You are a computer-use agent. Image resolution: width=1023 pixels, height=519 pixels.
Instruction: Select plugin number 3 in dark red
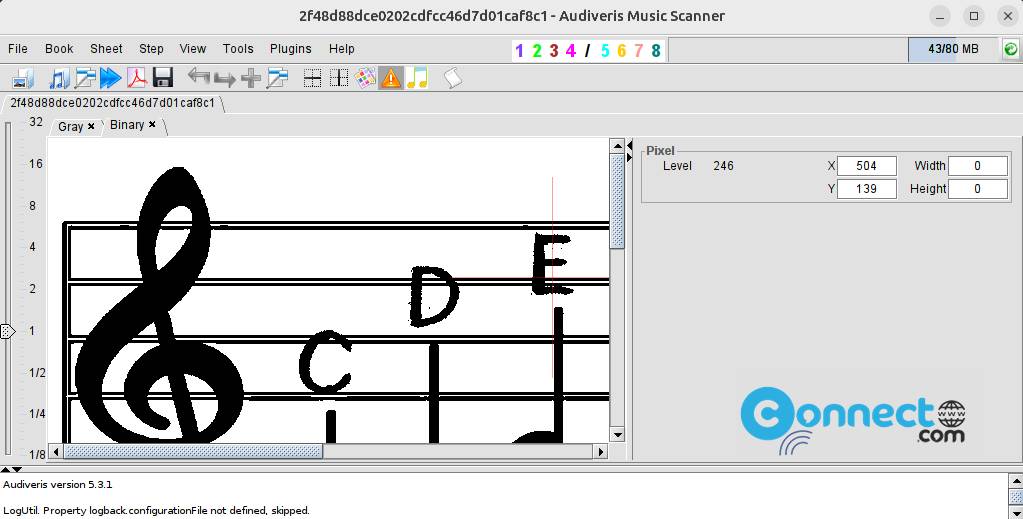[553, 50]
